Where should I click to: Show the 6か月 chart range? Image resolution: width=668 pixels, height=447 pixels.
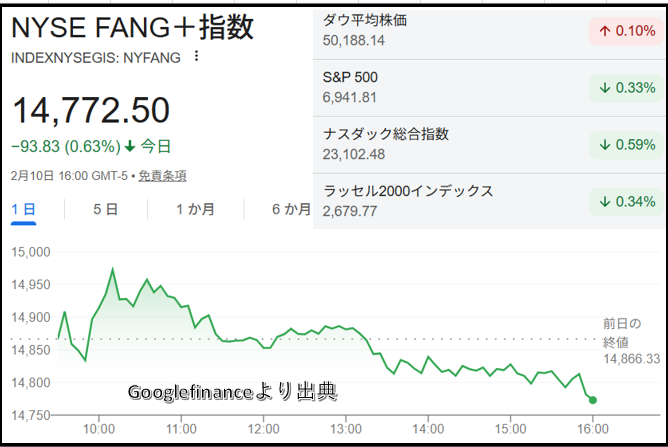(291, 209)
